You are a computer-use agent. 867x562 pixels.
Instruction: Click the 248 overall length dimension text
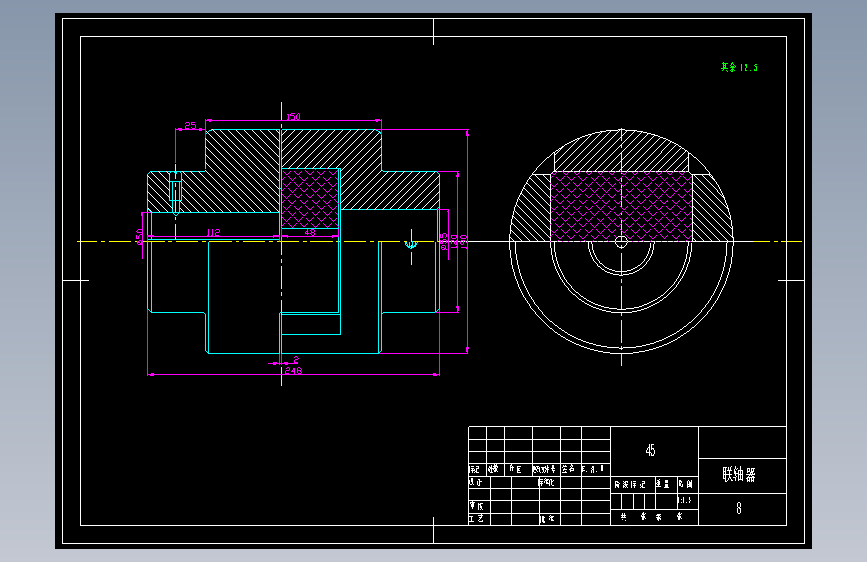(x=294, y=371)
